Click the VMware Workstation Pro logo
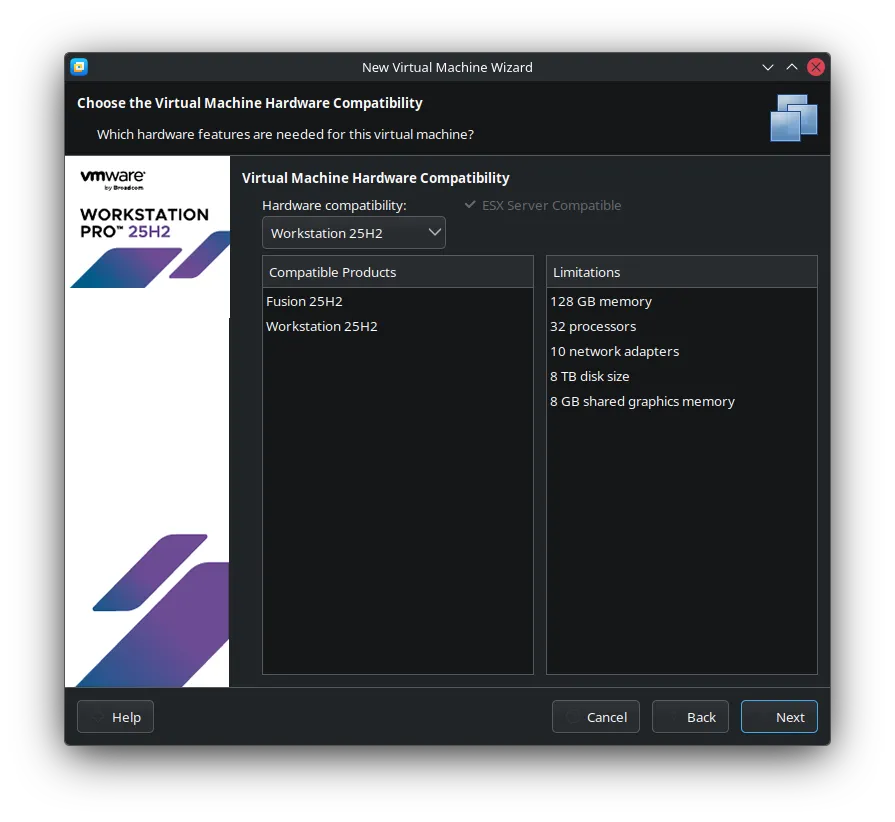This screenshot has height=822, width=895. coord(144,203)
